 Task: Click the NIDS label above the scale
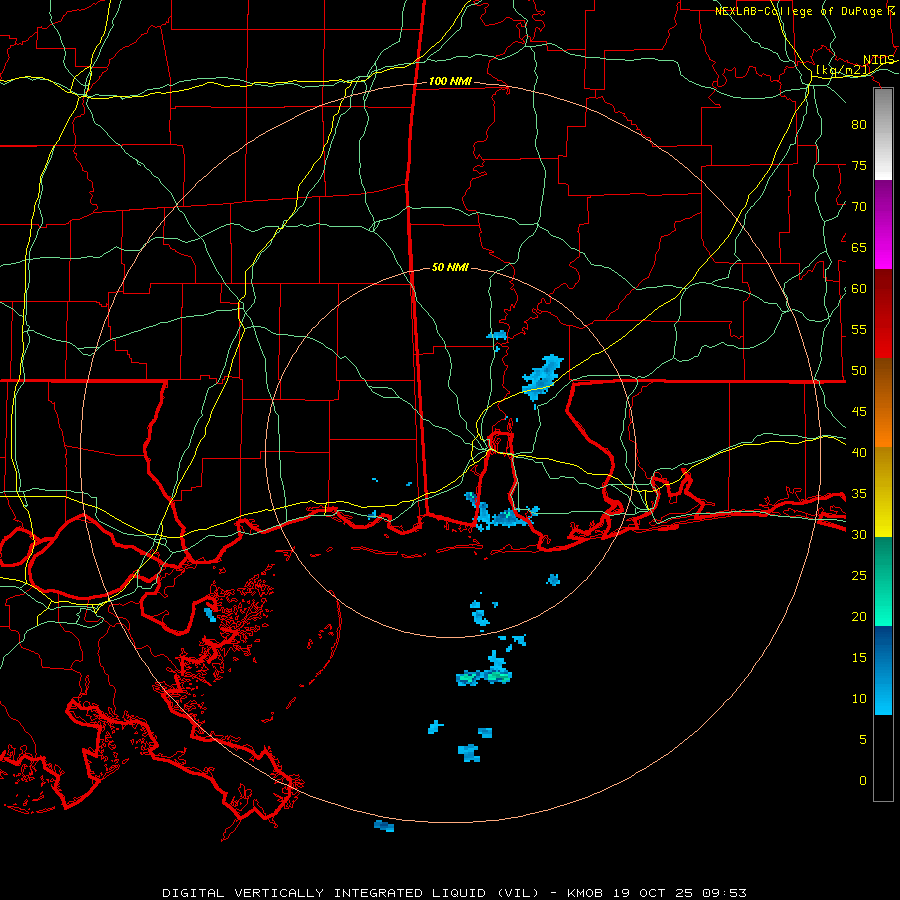coord(879,60)
